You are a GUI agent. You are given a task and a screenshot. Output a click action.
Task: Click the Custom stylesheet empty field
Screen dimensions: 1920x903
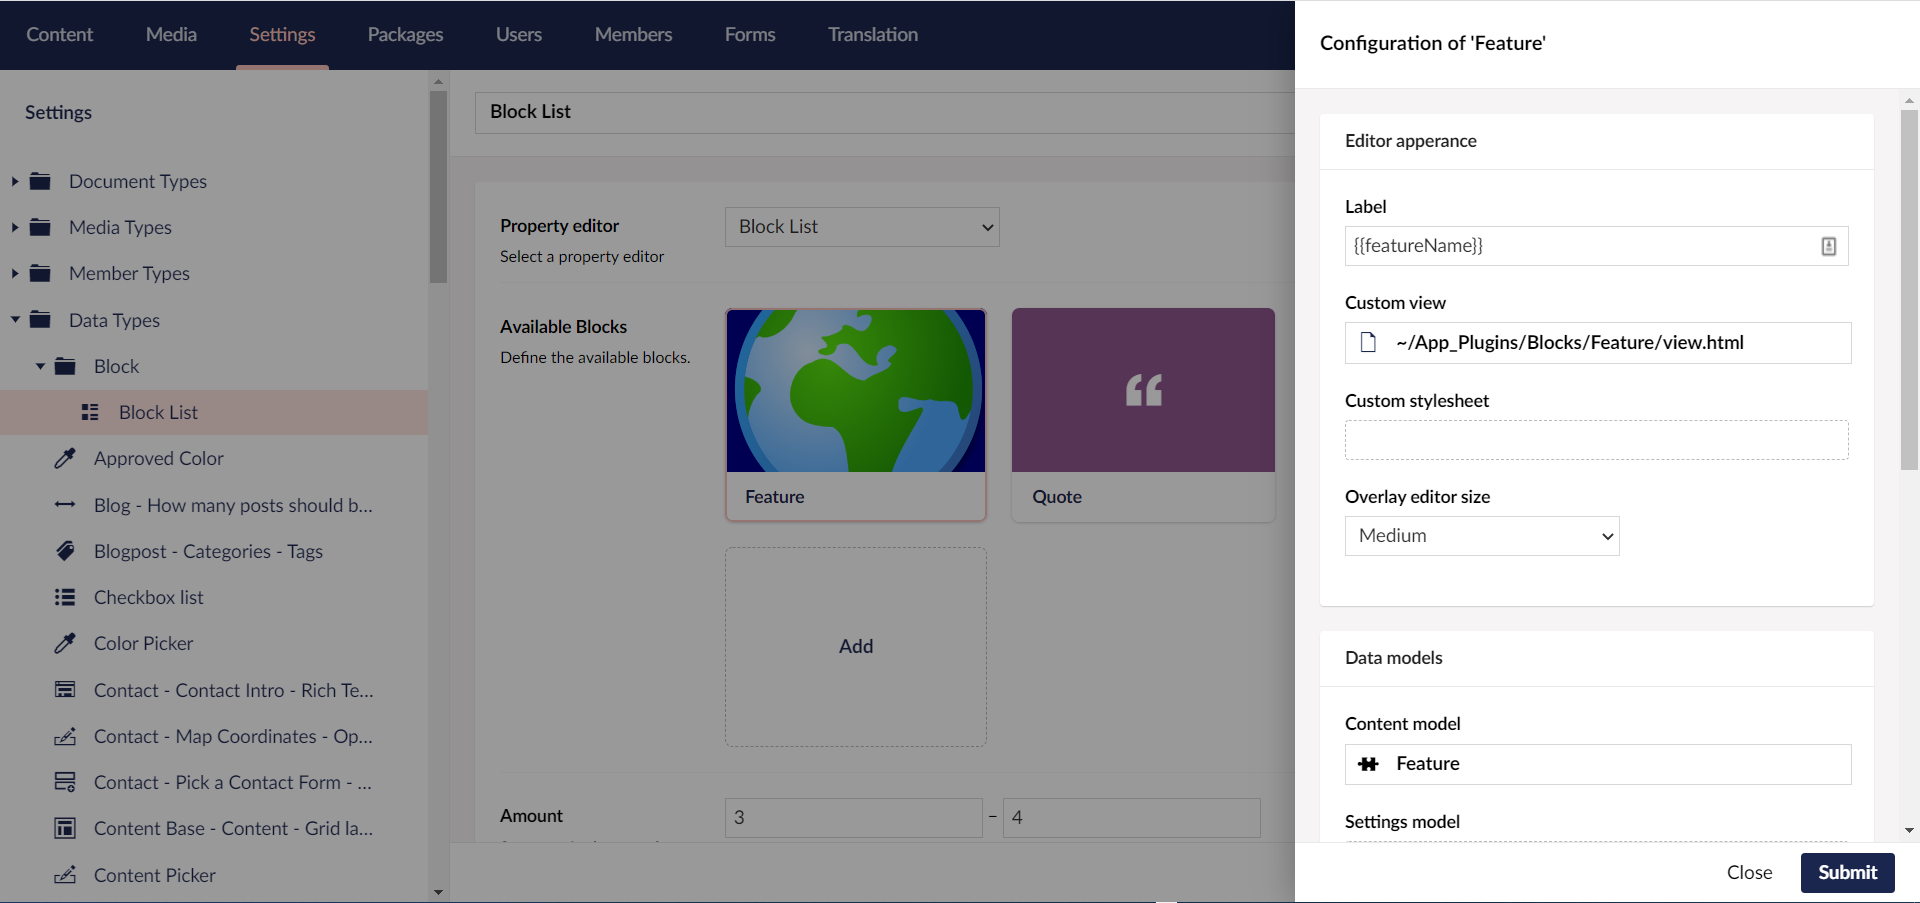coord(1595,440)
